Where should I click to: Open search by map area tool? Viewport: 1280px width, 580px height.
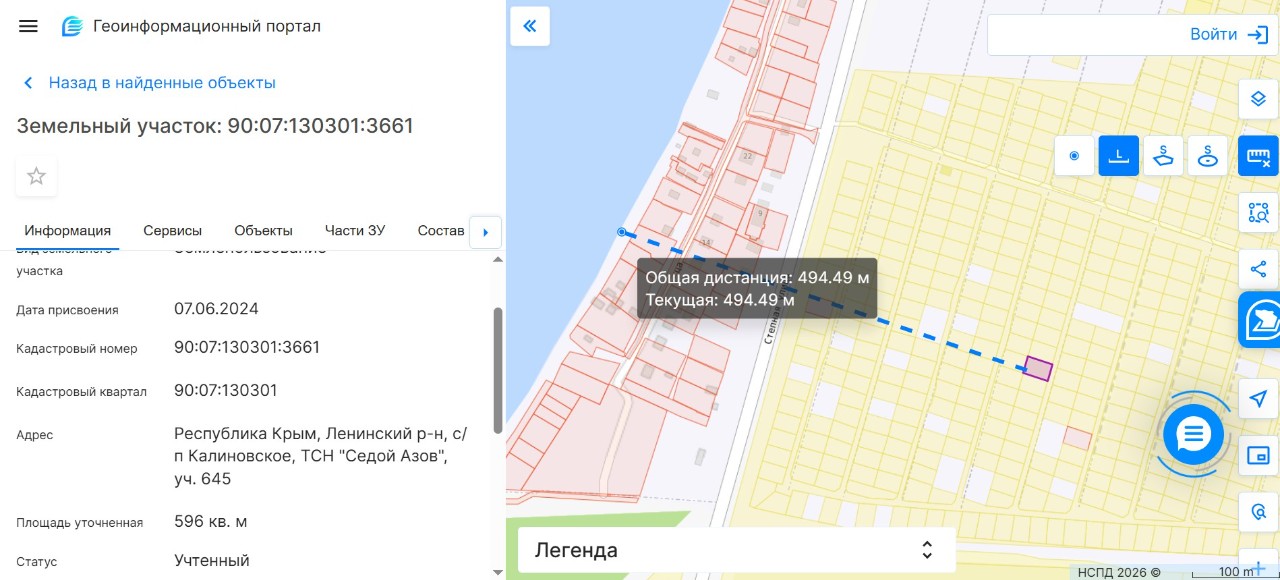(1258, 212)
